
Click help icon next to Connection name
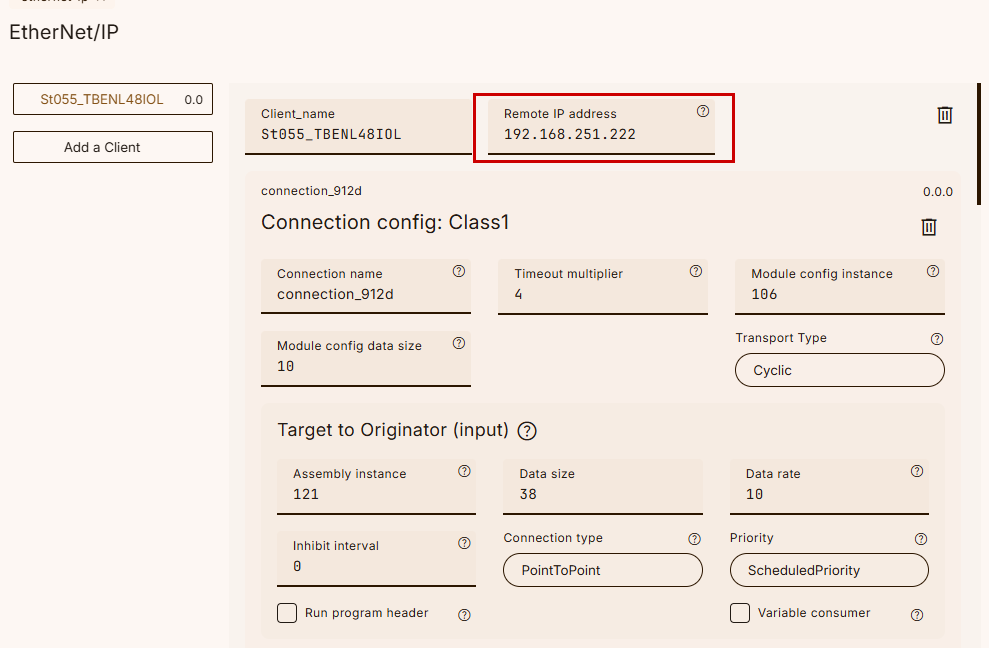(x=459, y=271)
